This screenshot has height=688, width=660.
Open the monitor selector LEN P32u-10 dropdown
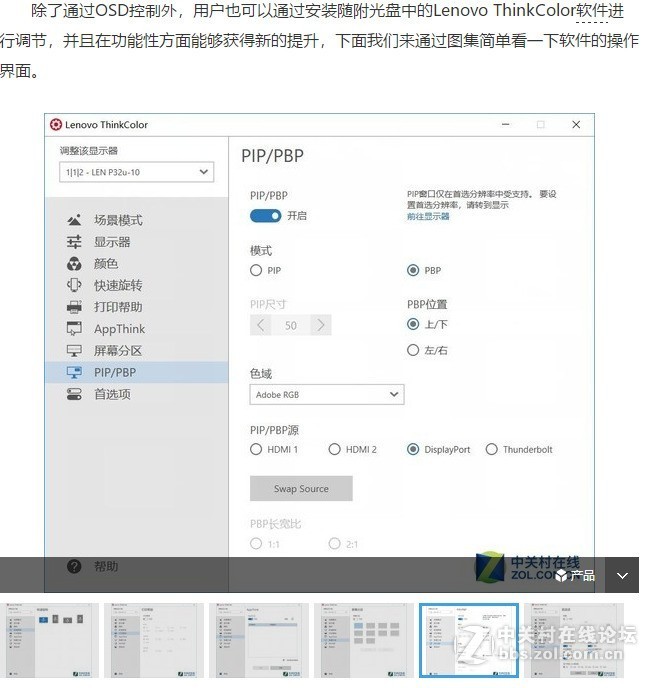pos(136,172)
